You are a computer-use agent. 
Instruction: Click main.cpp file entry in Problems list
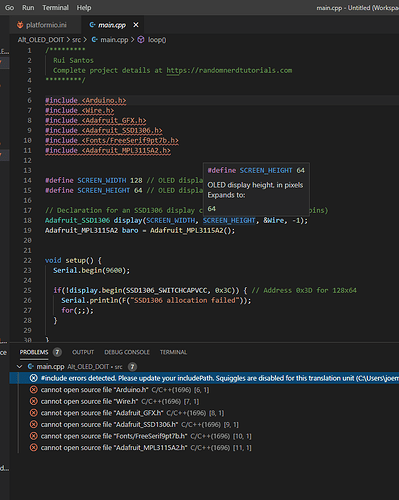tap(50, 367)
